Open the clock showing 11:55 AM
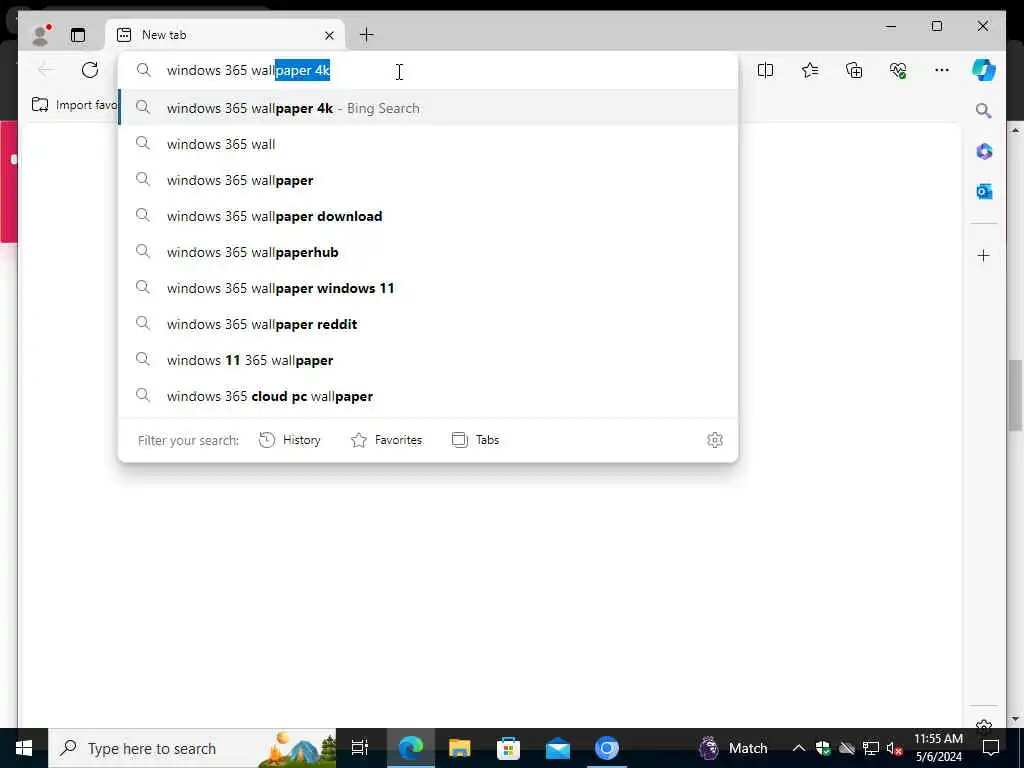This screenshot has width=1024, height=768. point(938,748)
